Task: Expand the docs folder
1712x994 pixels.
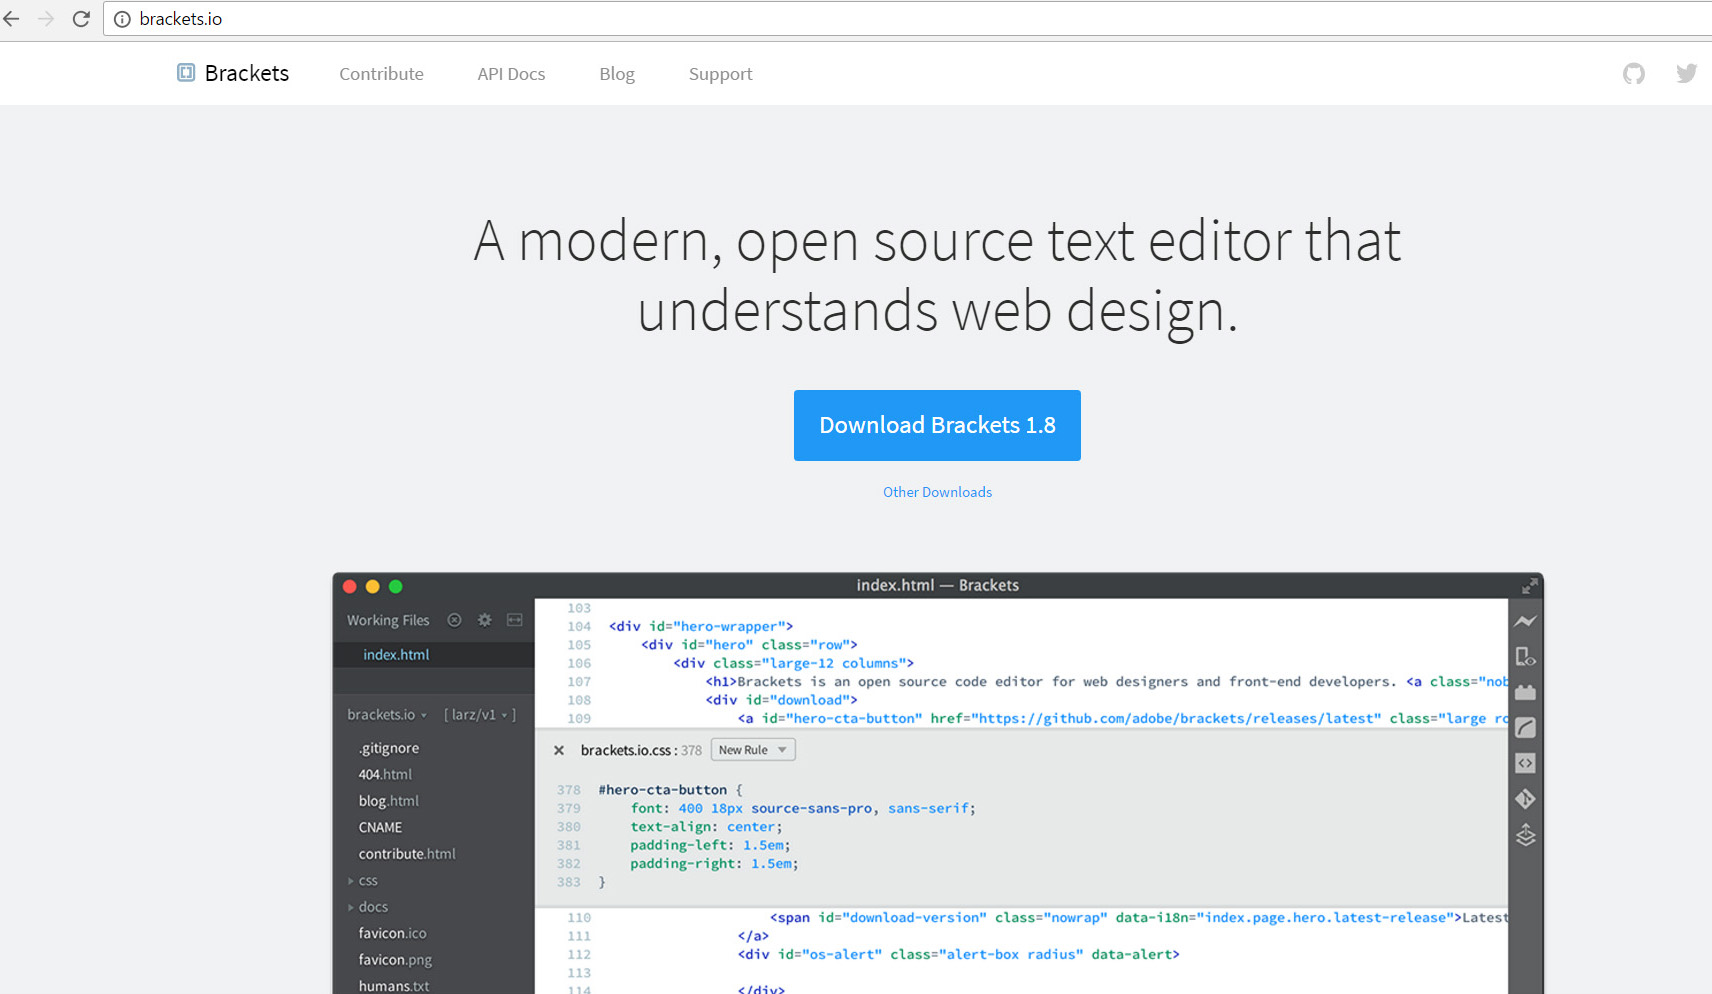Action: click(368, 907)
